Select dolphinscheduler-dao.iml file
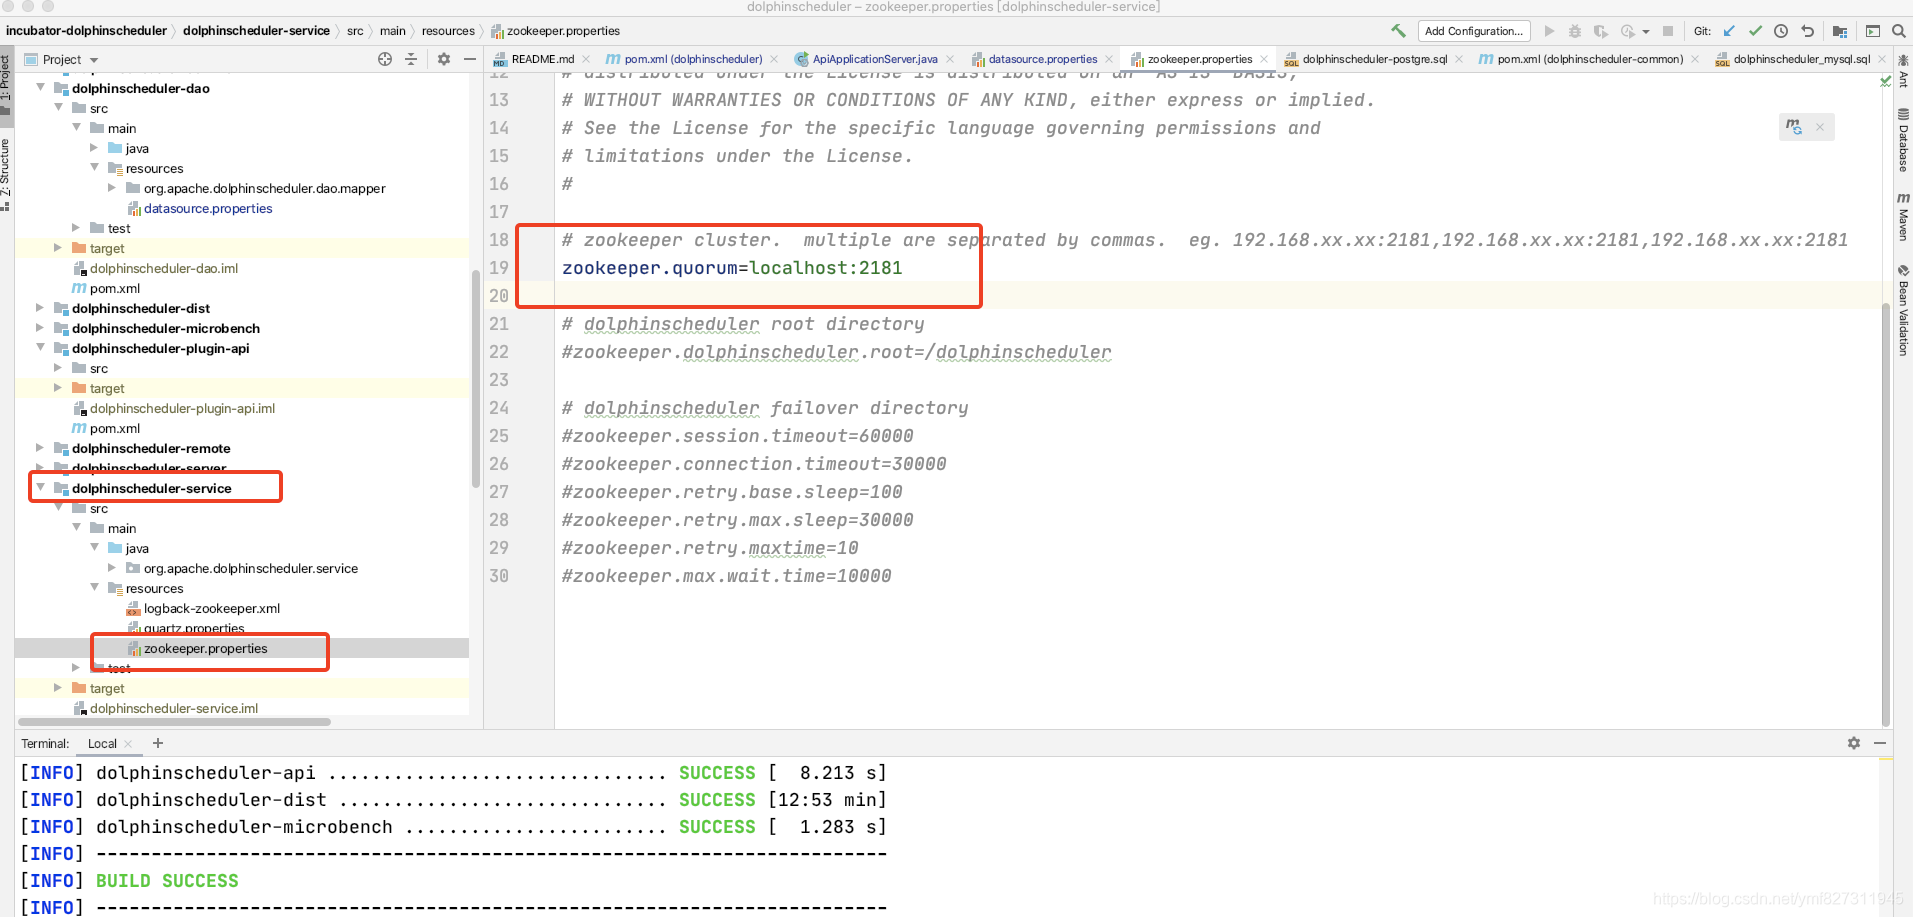 click(x=164, y=268)
